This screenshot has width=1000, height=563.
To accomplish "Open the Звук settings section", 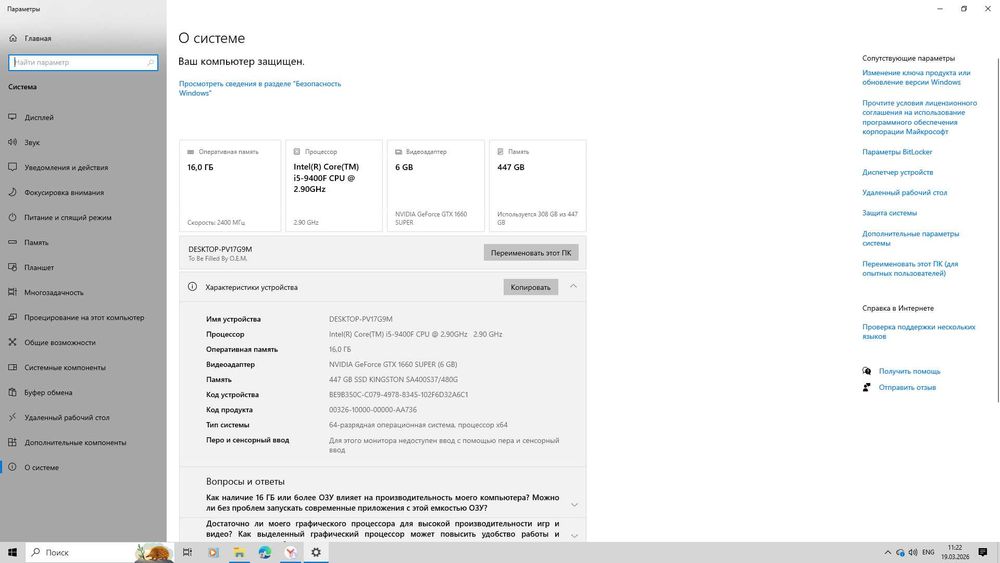I will (32, 142).
